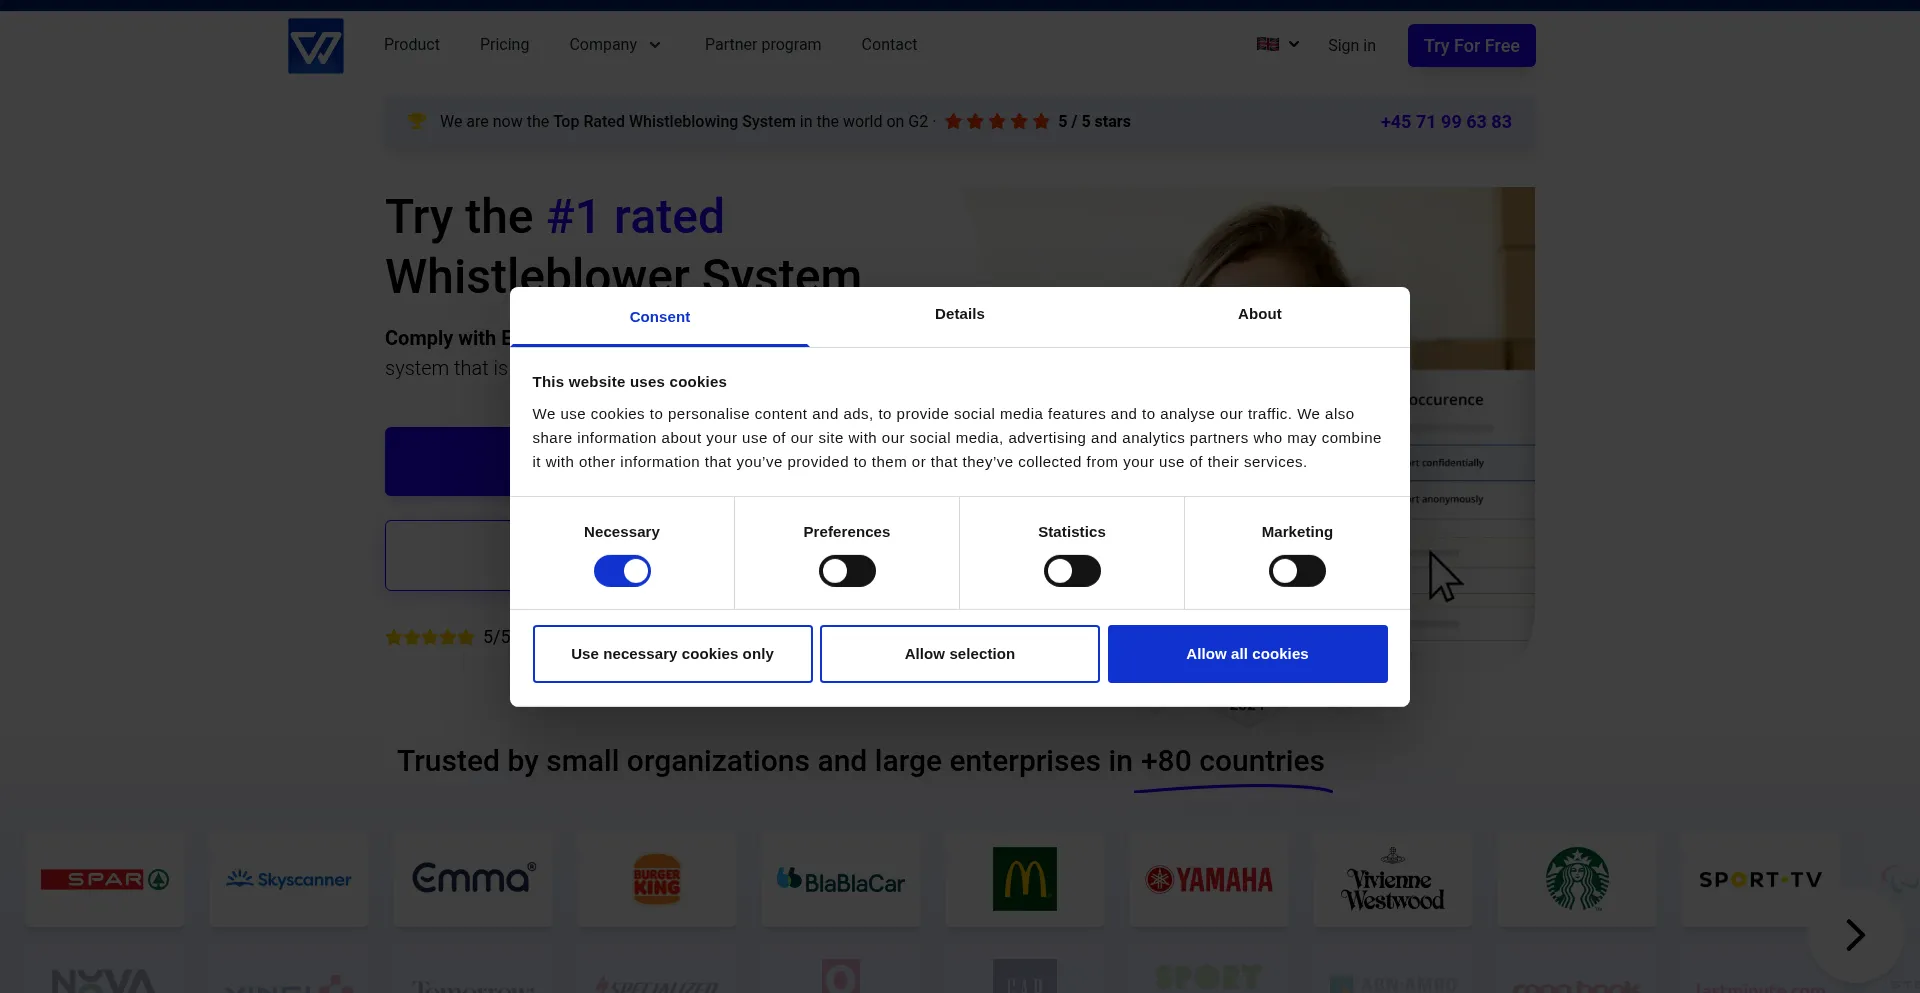Screen dimensions: 1920x993
Task: Click the trophy icon next to G2 announcement
Action: coord(417,121)
